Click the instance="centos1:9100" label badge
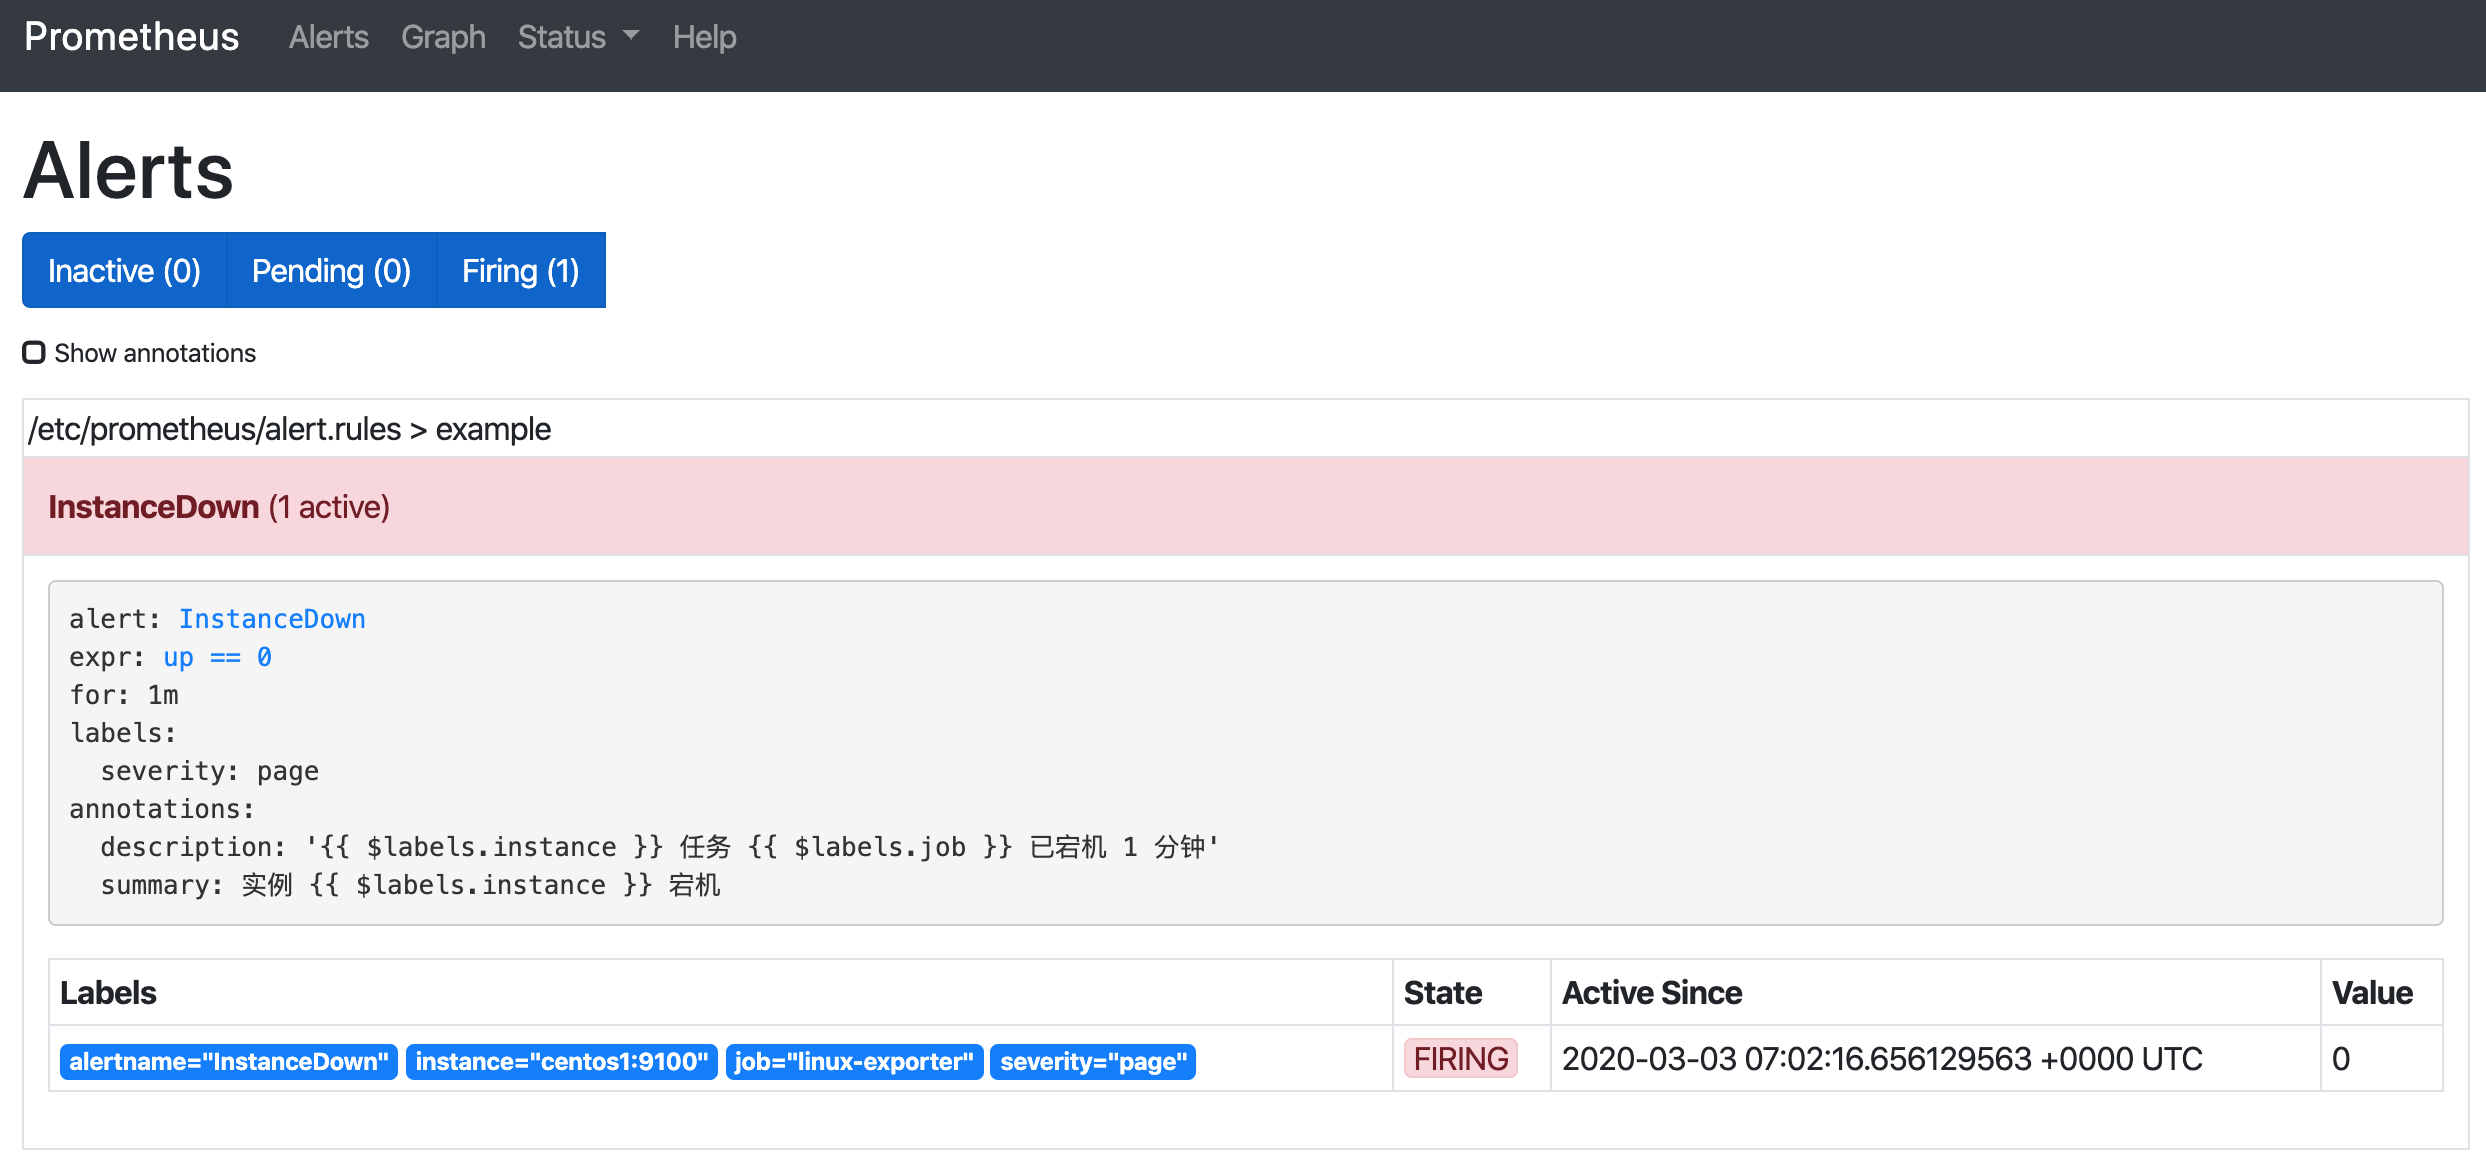Viewport: 2486px width, 1164px height. pyautogui.click(x=561, y=1061)
